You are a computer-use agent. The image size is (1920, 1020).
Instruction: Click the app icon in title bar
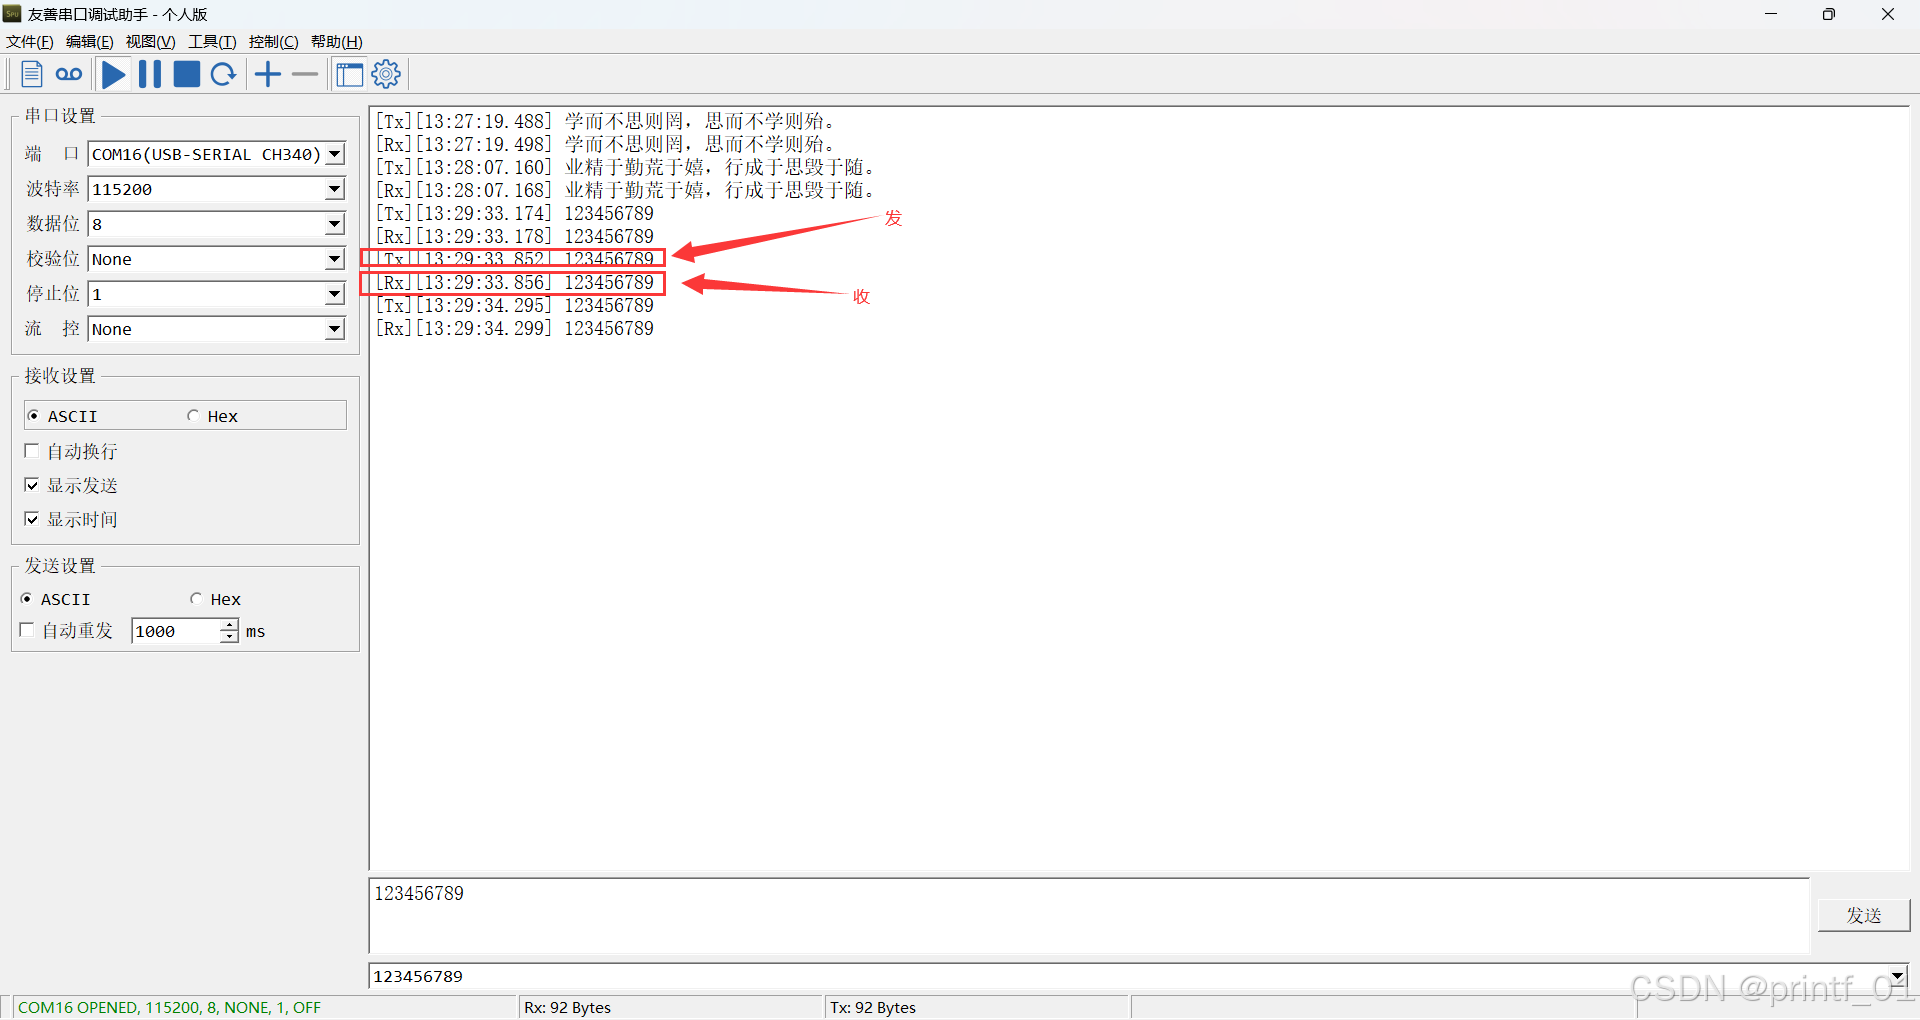[12, 14]
